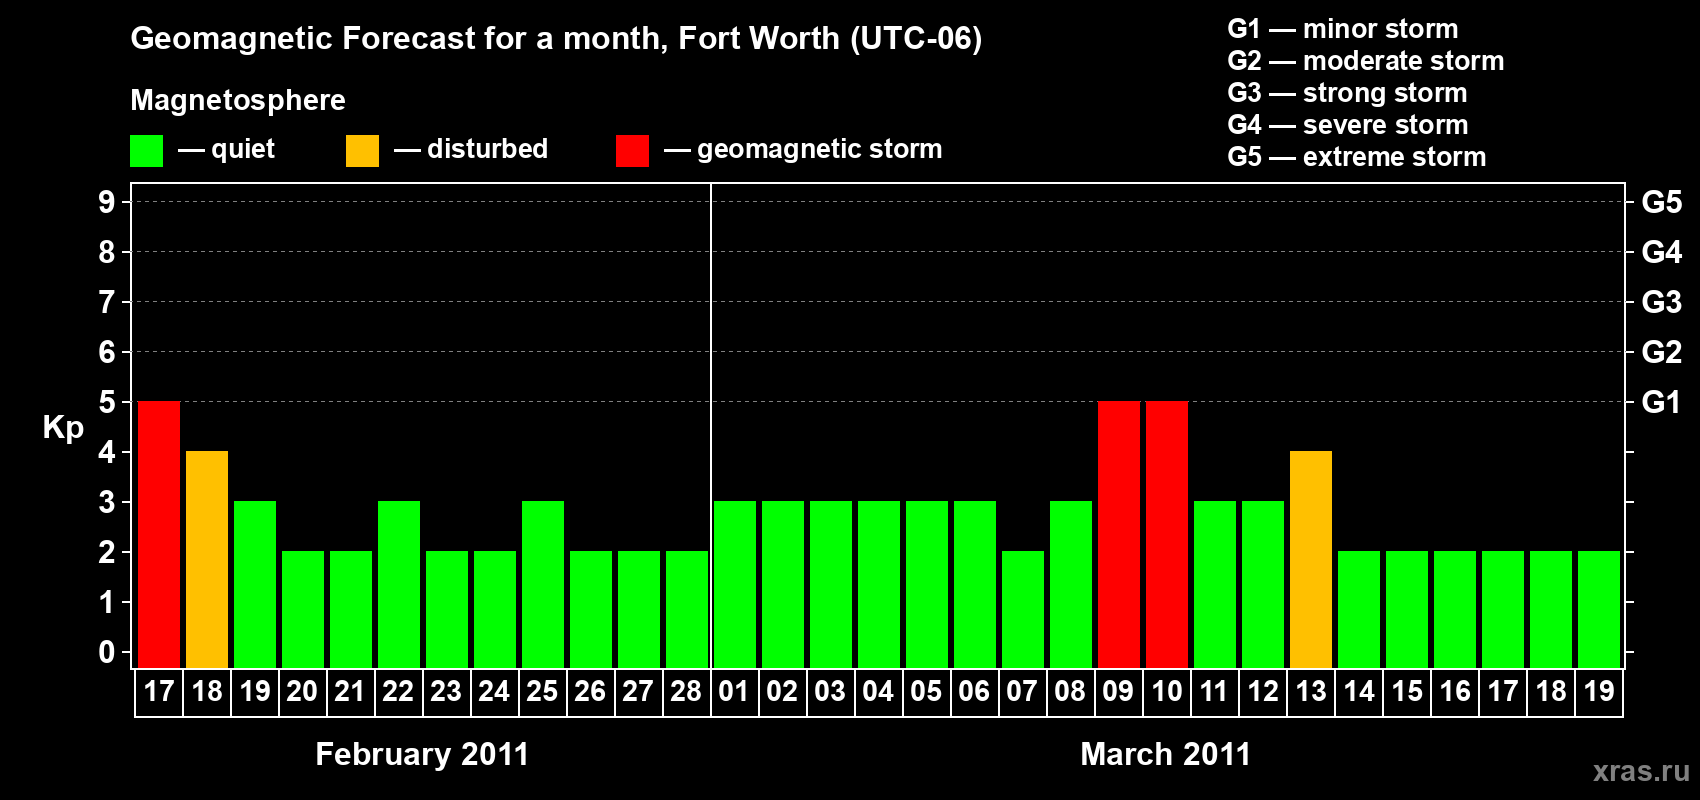Click the G3 right axis label
This screenshot has height=800, width=1700.
[x=1662, y=302]
